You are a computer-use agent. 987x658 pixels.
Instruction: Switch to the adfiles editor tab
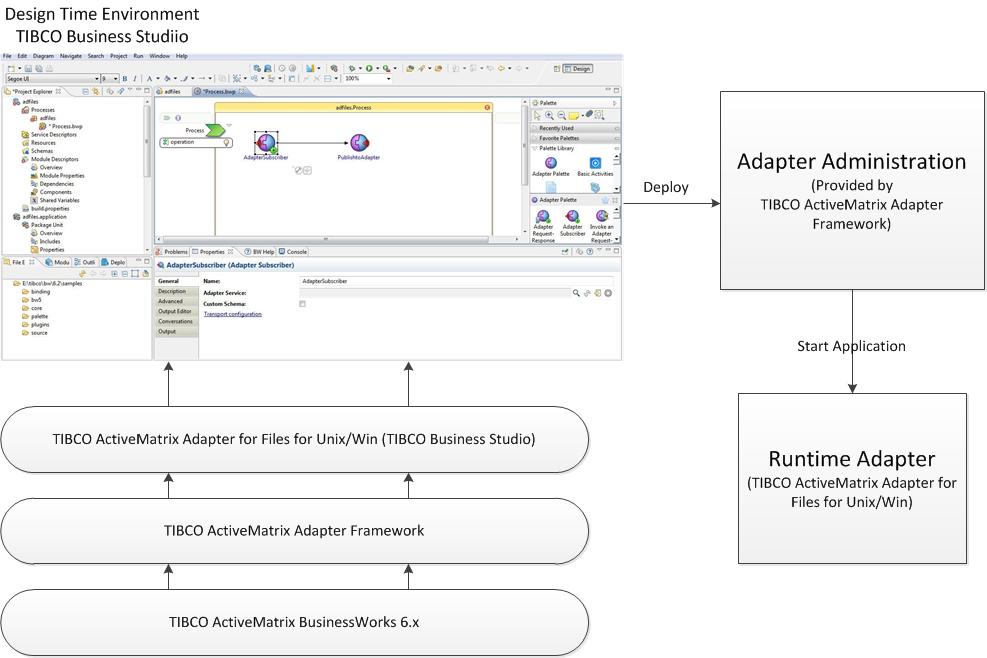(x=169, y=92)
